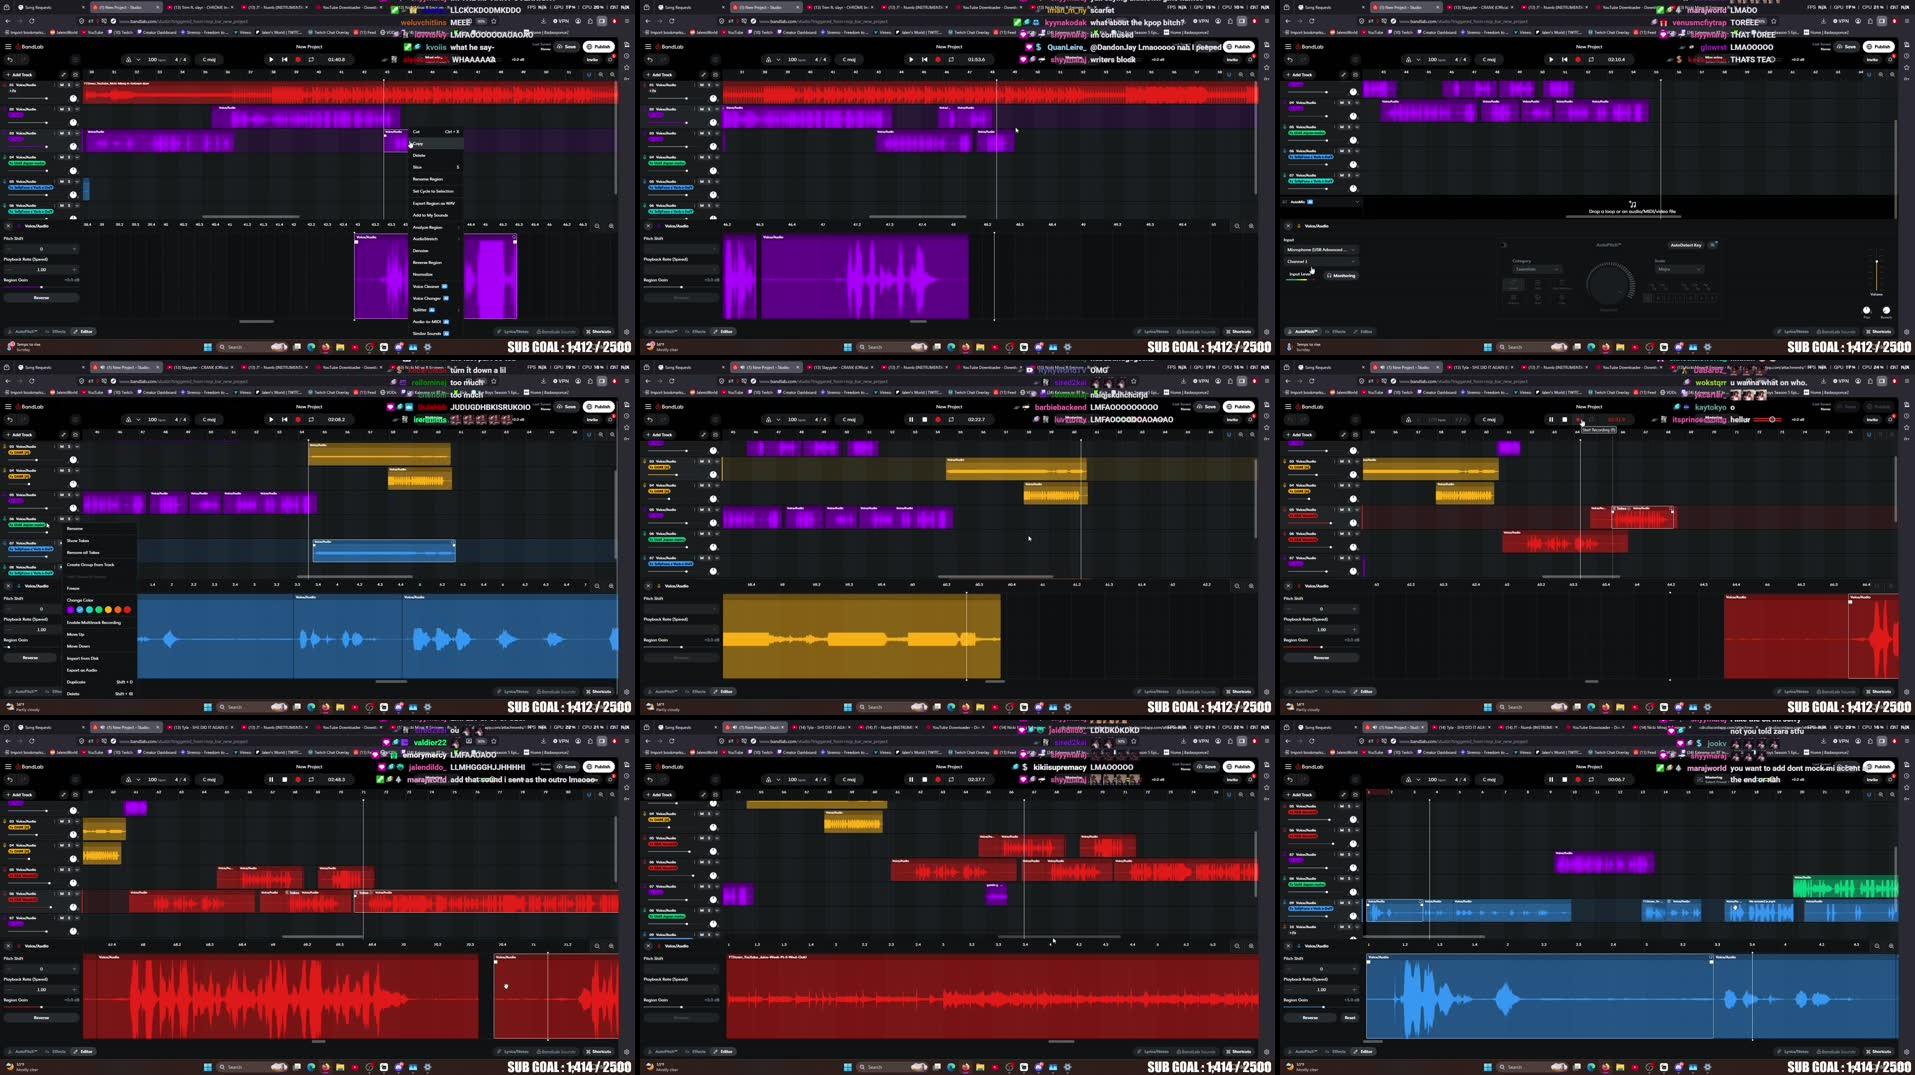The width and height of the screenshot is (1915, 1075).
Task: Toggle the AutoPitch power switch on
Action: pyautogui.click(x=1503, y=245)
